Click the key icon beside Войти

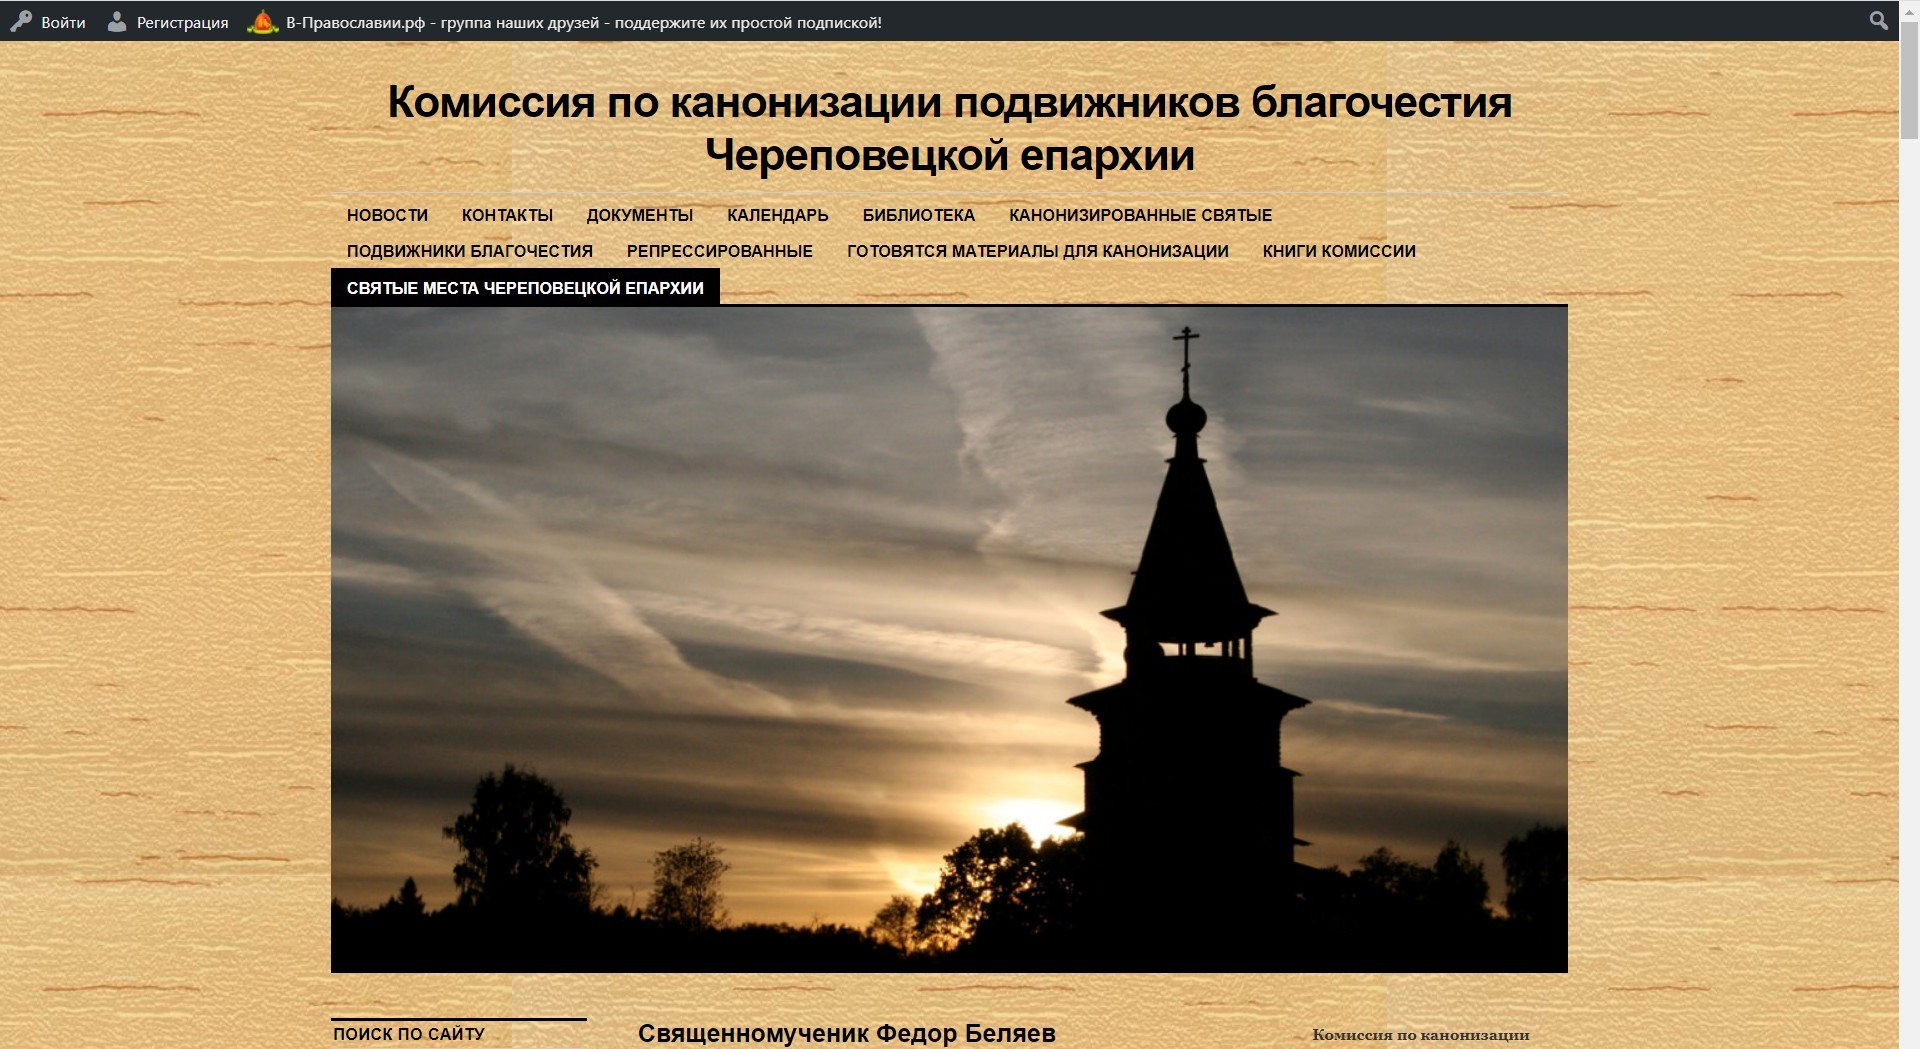pos(21,21)
